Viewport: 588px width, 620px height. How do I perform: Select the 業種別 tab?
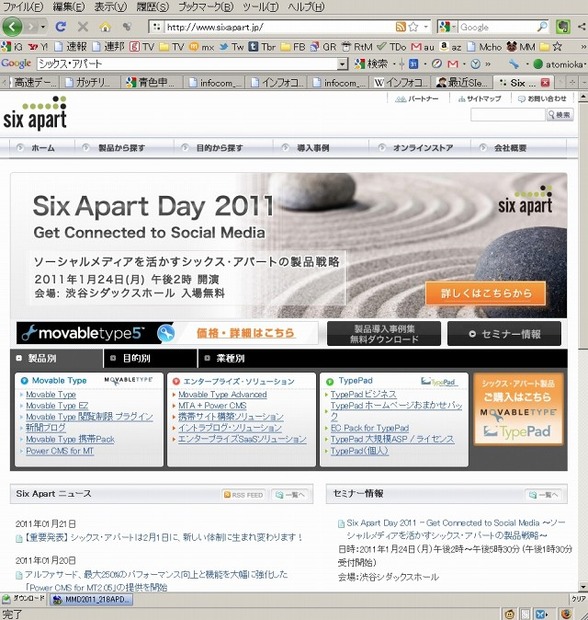coord(224,358)
